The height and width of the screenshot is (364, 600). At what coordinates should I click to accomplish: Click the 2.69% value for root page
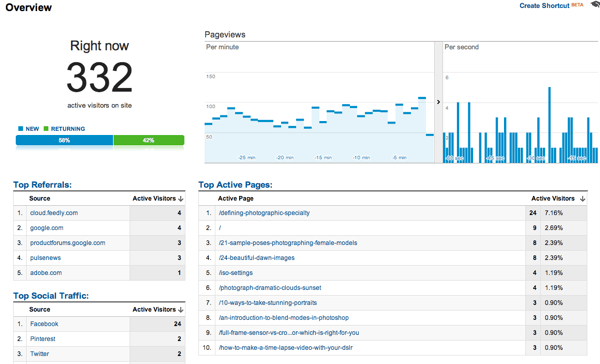pos(554,228)
